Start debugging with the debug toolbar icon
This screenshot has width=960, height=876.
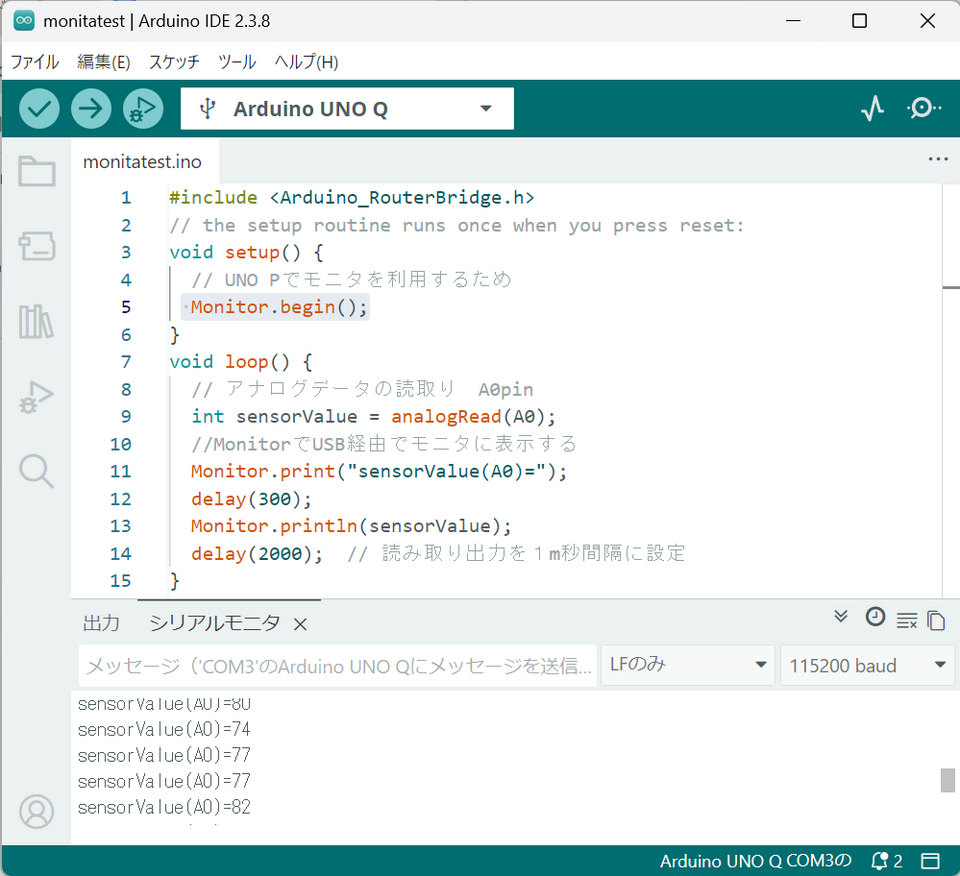(x=143, y=109)
